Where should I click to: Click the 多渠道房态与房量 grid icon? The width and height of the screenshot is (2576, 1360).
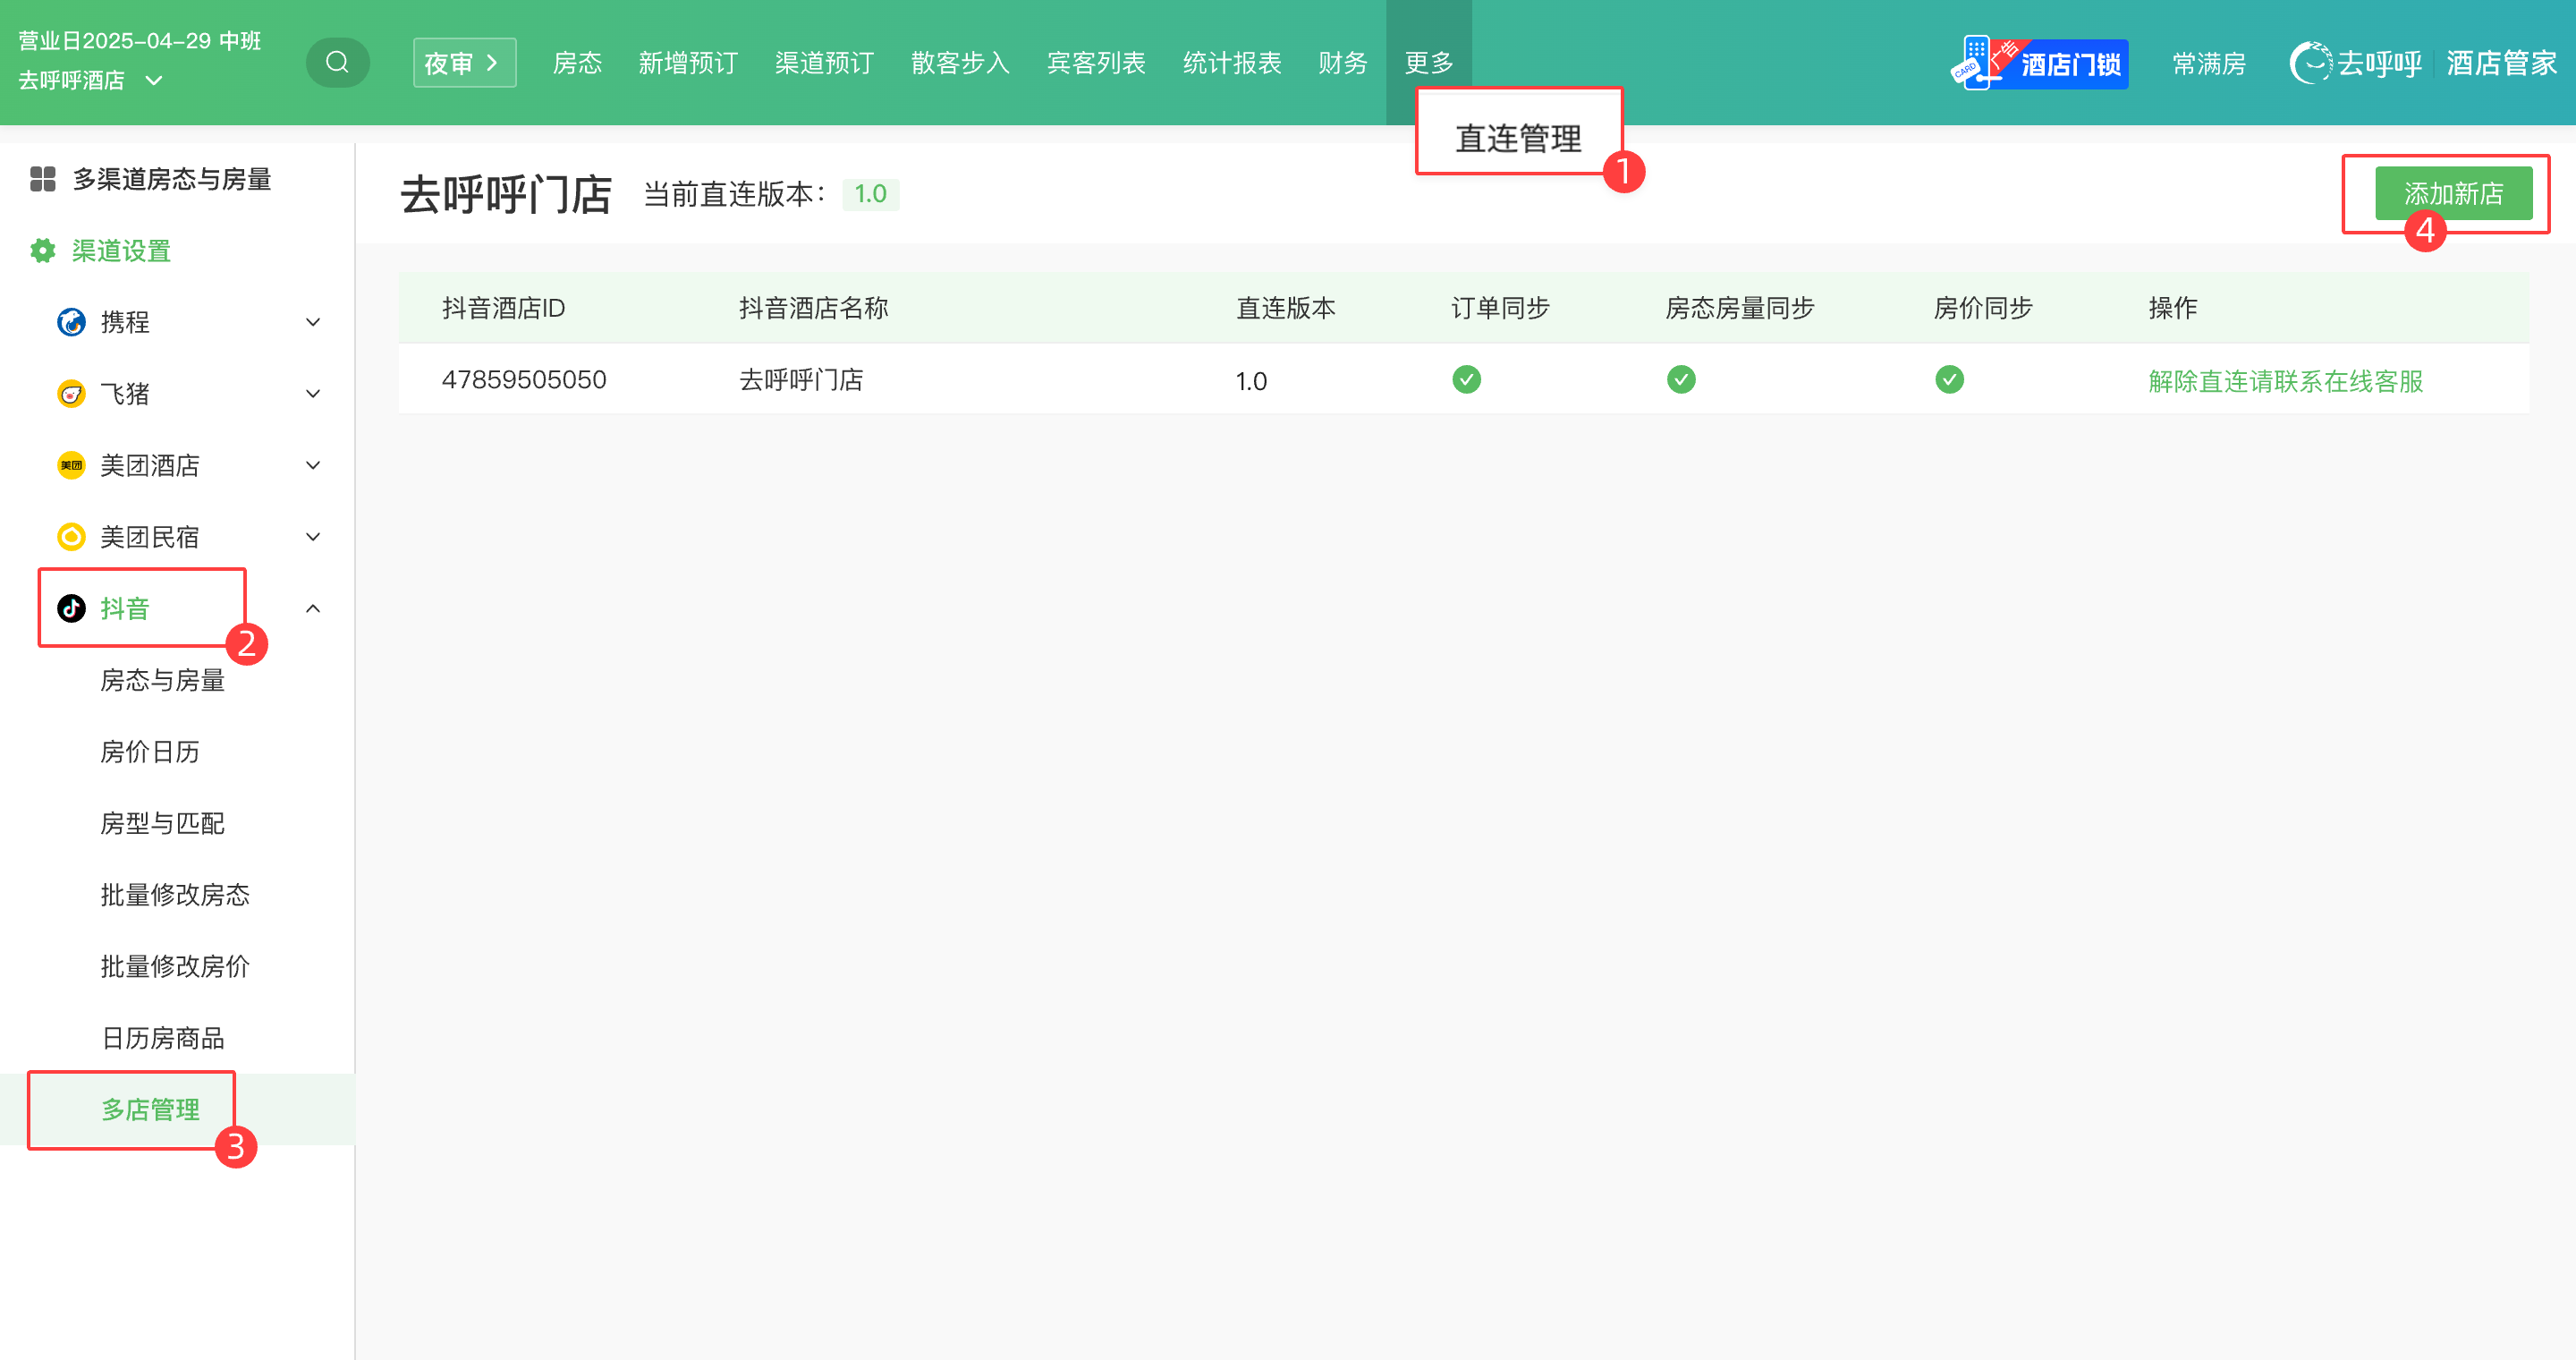[42, 179]
